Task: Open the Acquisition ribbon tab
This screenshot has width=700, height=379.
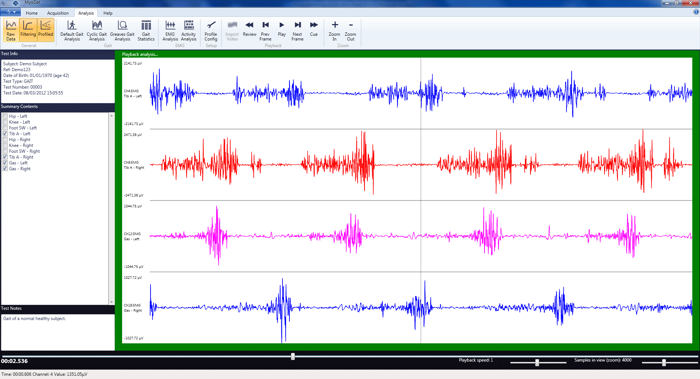Action: (x=58, y=13)
